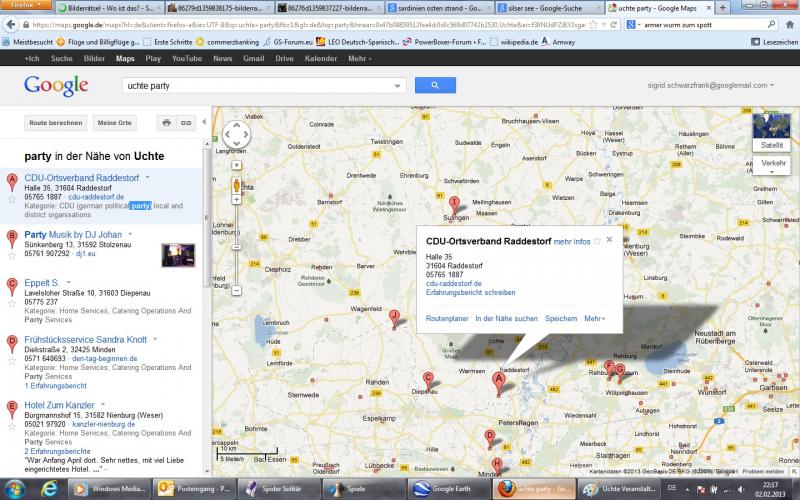This screenshot has height=500, width=800.
Task: Zoom out with the minus button
Action: point(236,290)
